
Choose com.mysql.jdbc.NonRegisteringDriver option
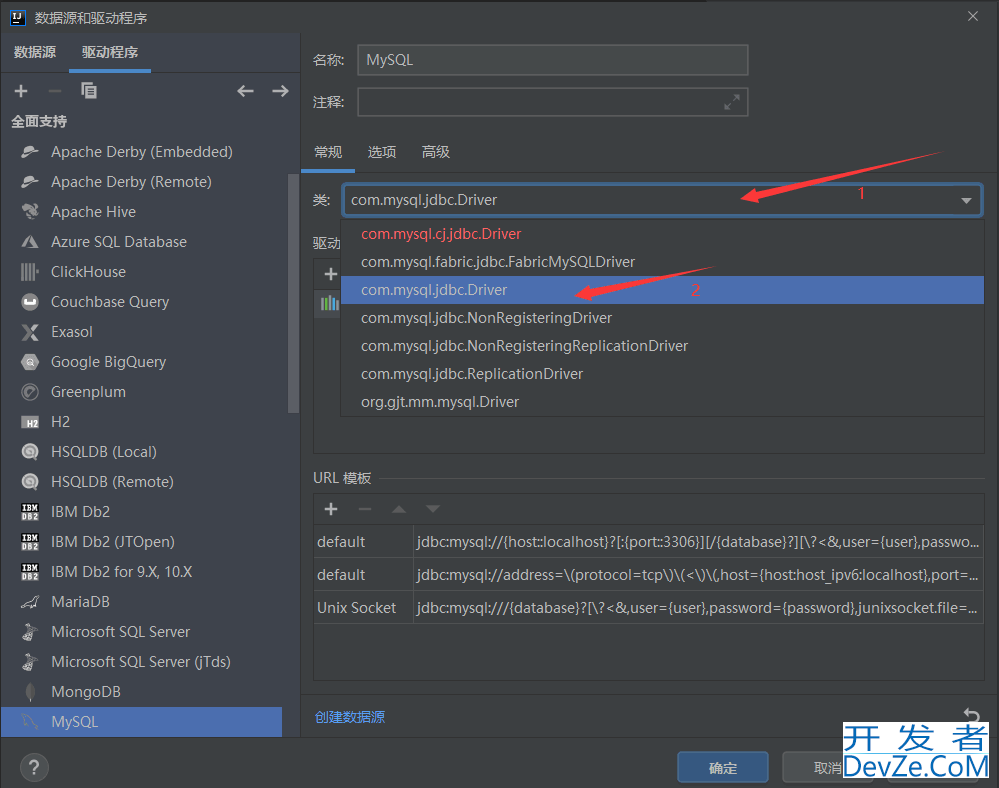pos(663,318)
